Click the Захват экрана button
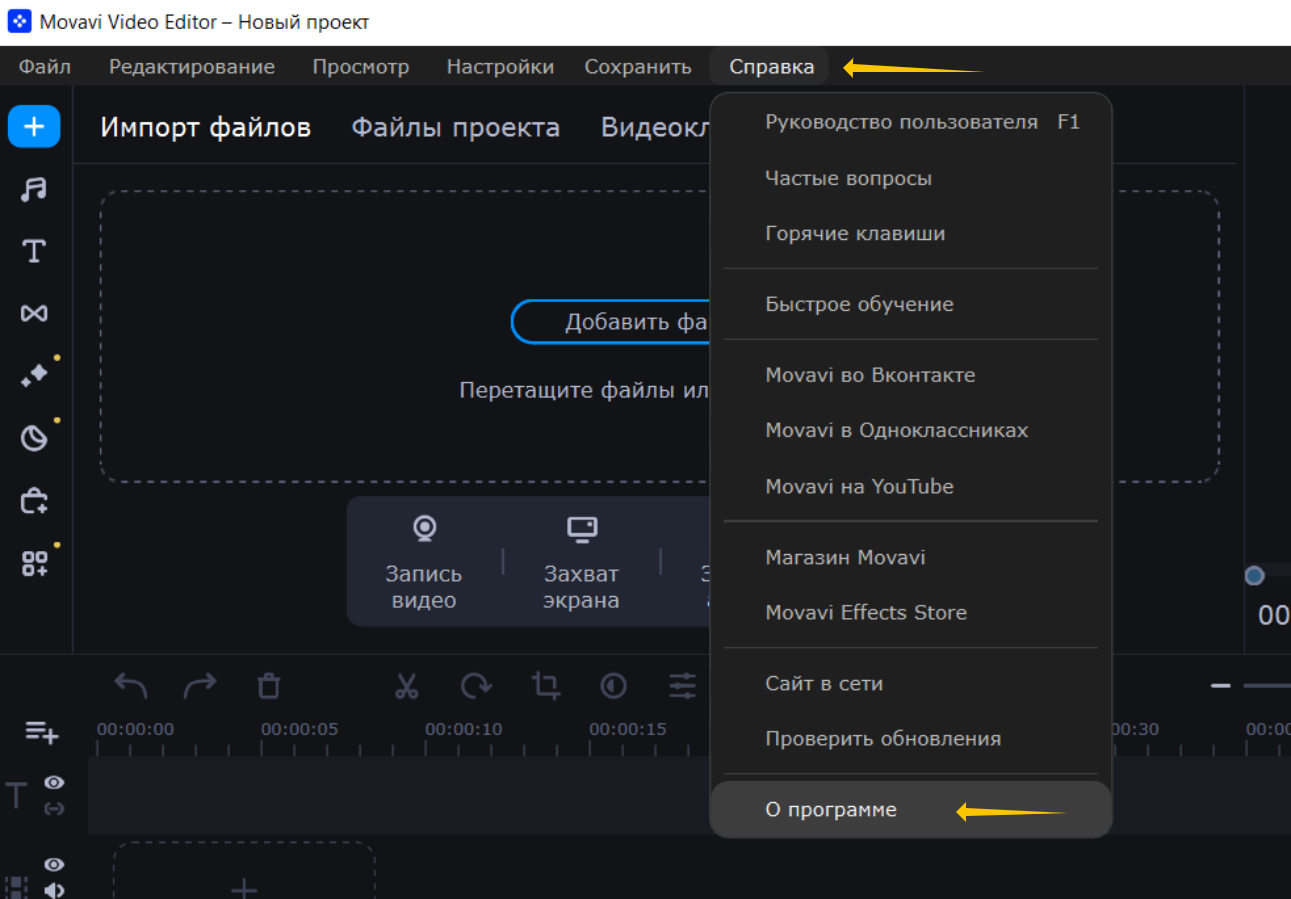1291x899 pixels. click(581, 562)
